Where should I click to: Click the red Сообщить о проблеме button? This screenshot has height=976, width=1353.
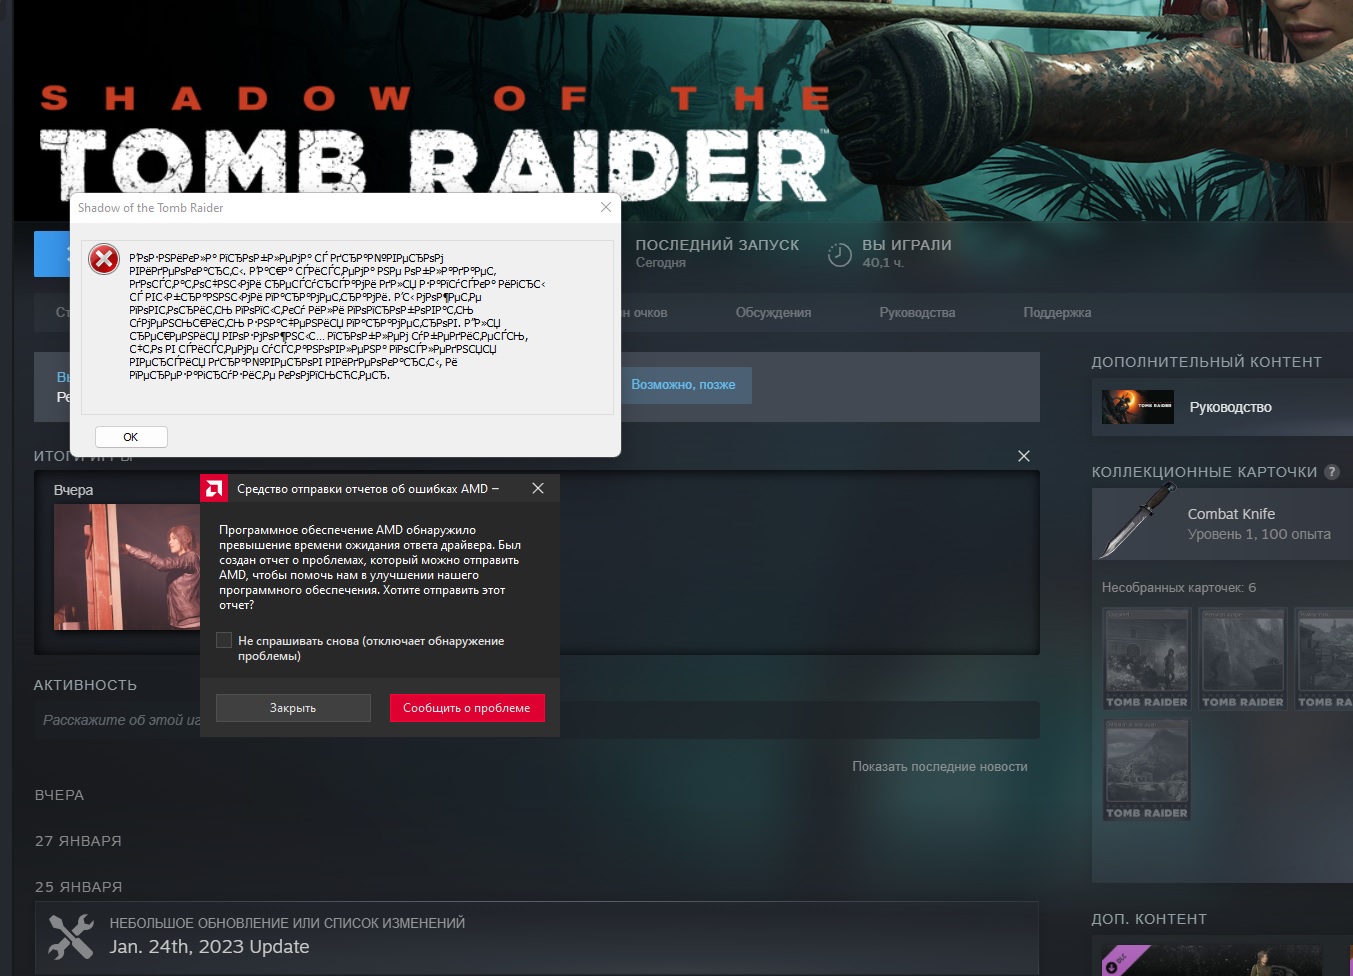467,708
